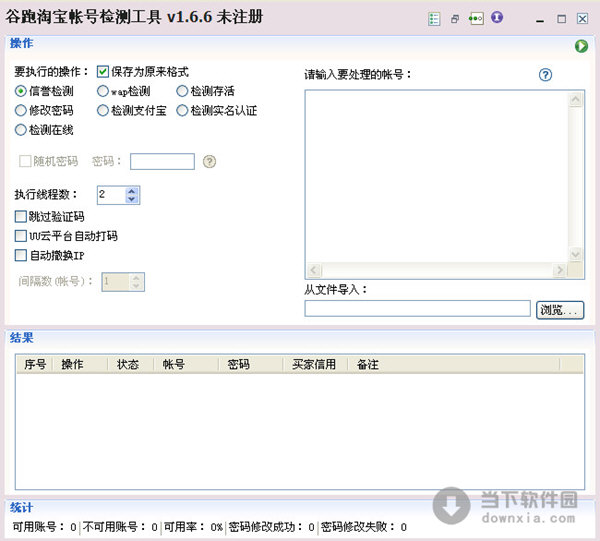Select 修改密码 radio option
Image resolution: width=600 pixels, height=541 pixels.
point(20,111)
